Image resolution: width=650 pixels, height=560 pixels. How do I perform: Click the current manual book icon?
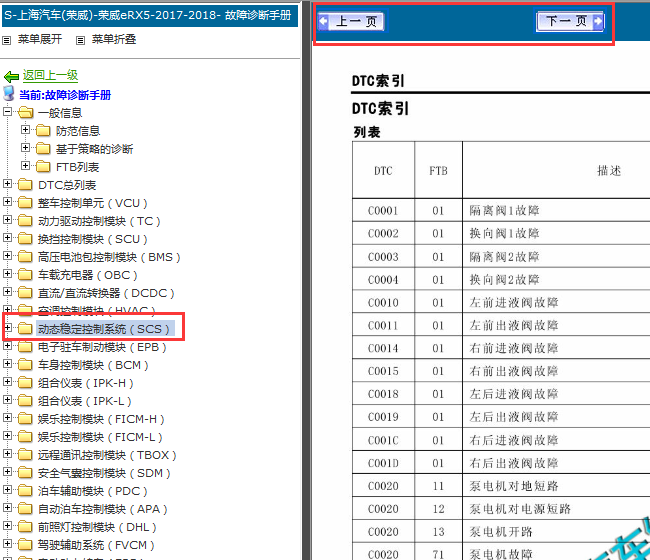tap(9, 94)
